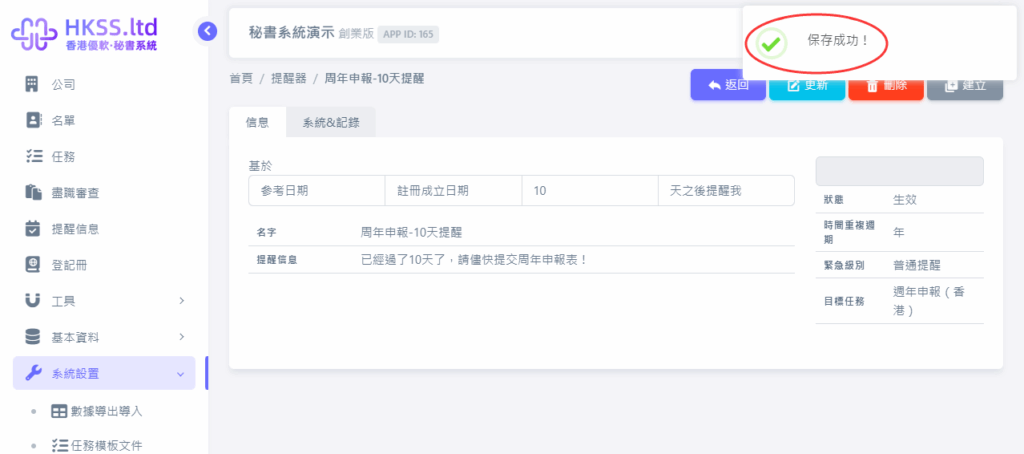Screen dimensions: 1024x454
Task: Select the 信息 tab
Action: click(x=257, y=123)
